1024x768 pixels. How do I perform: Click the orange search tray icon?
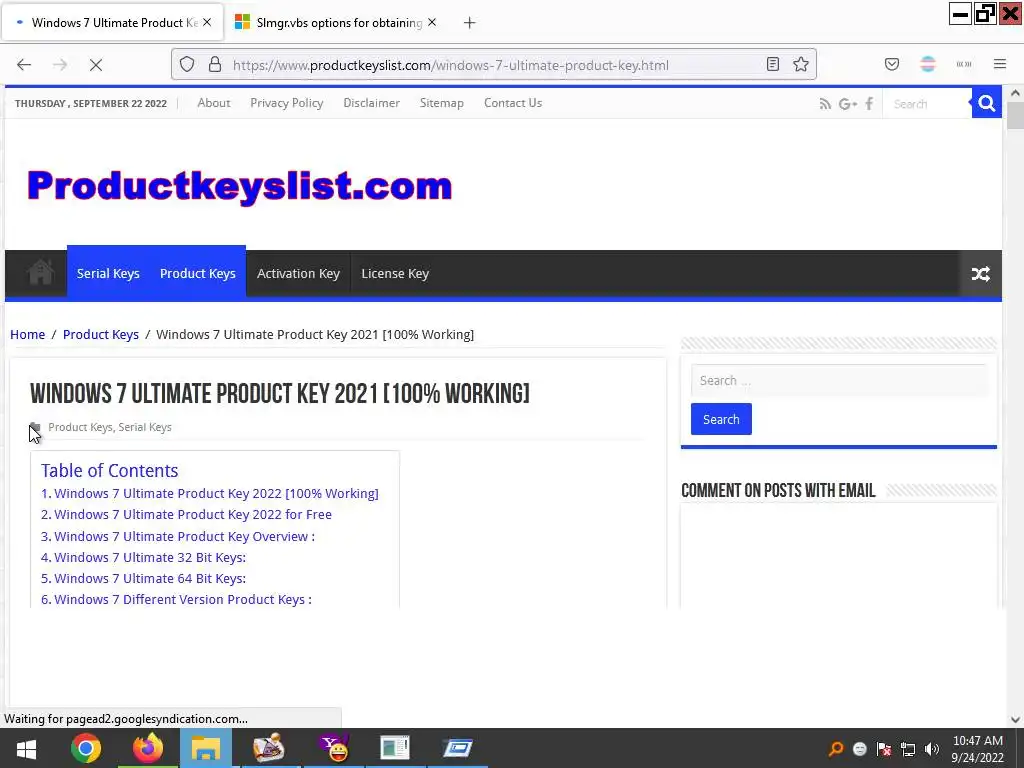point(835,749)
